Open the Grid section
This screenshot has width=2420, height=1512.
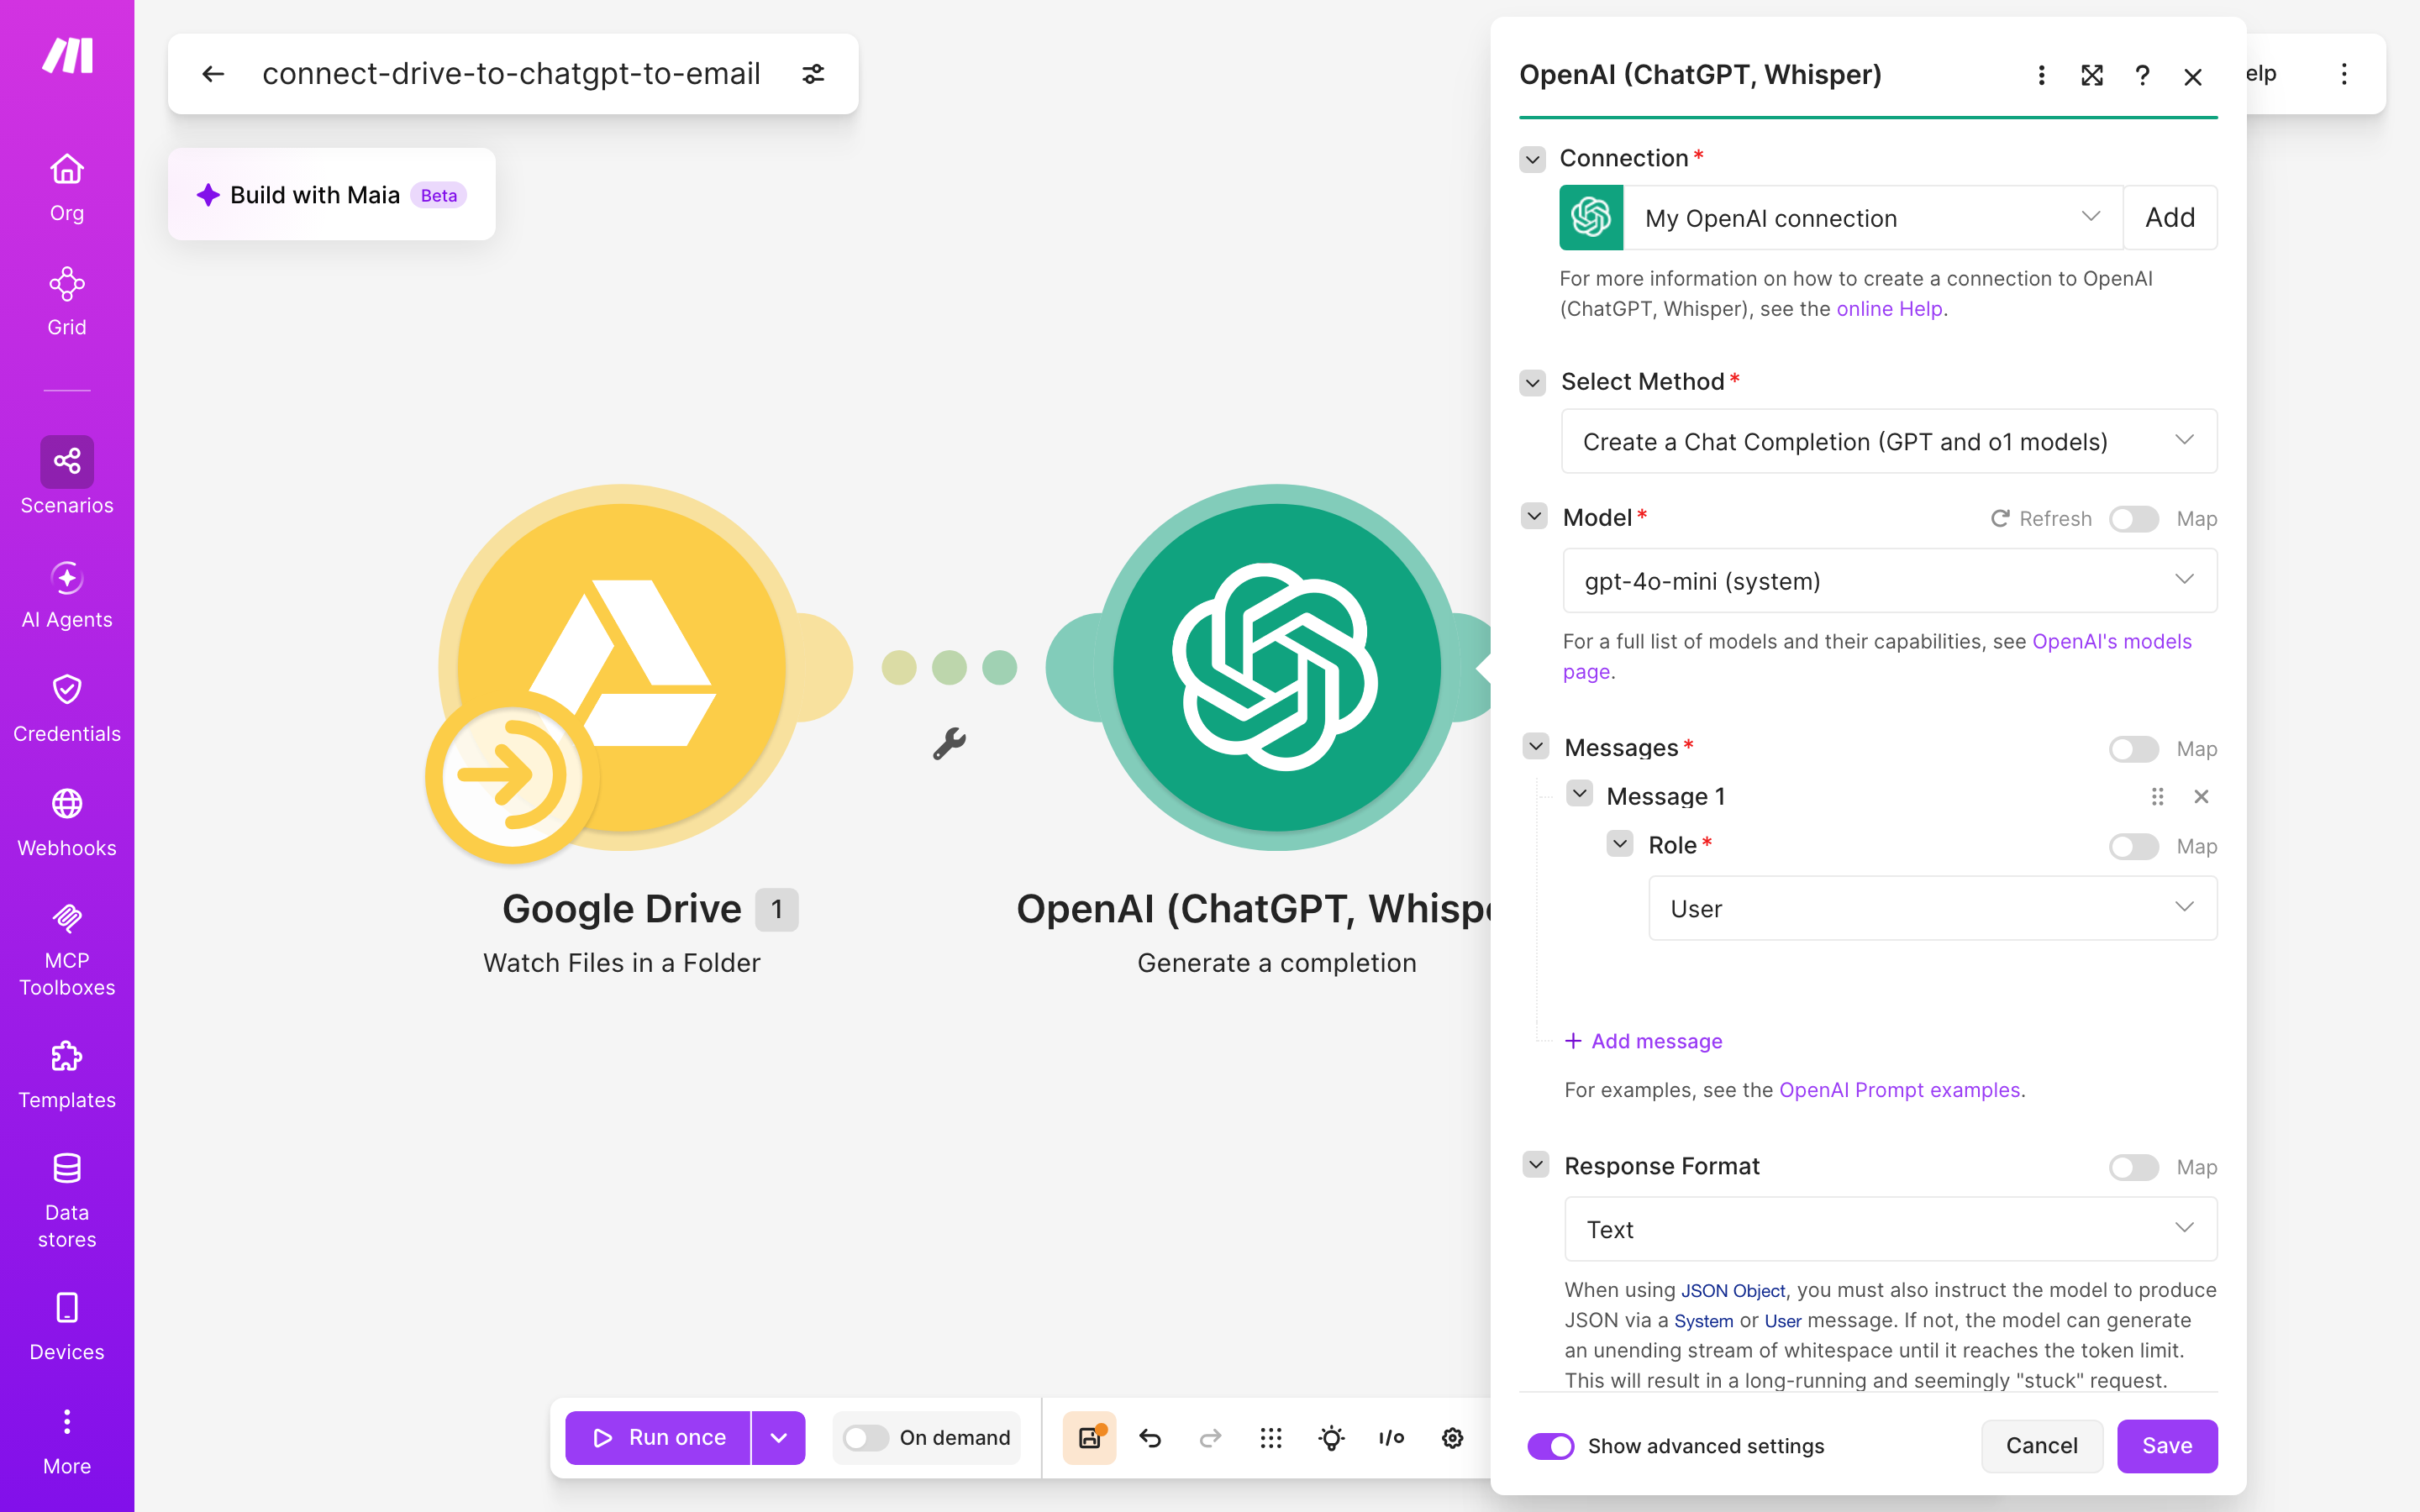(x=67, y=301)
